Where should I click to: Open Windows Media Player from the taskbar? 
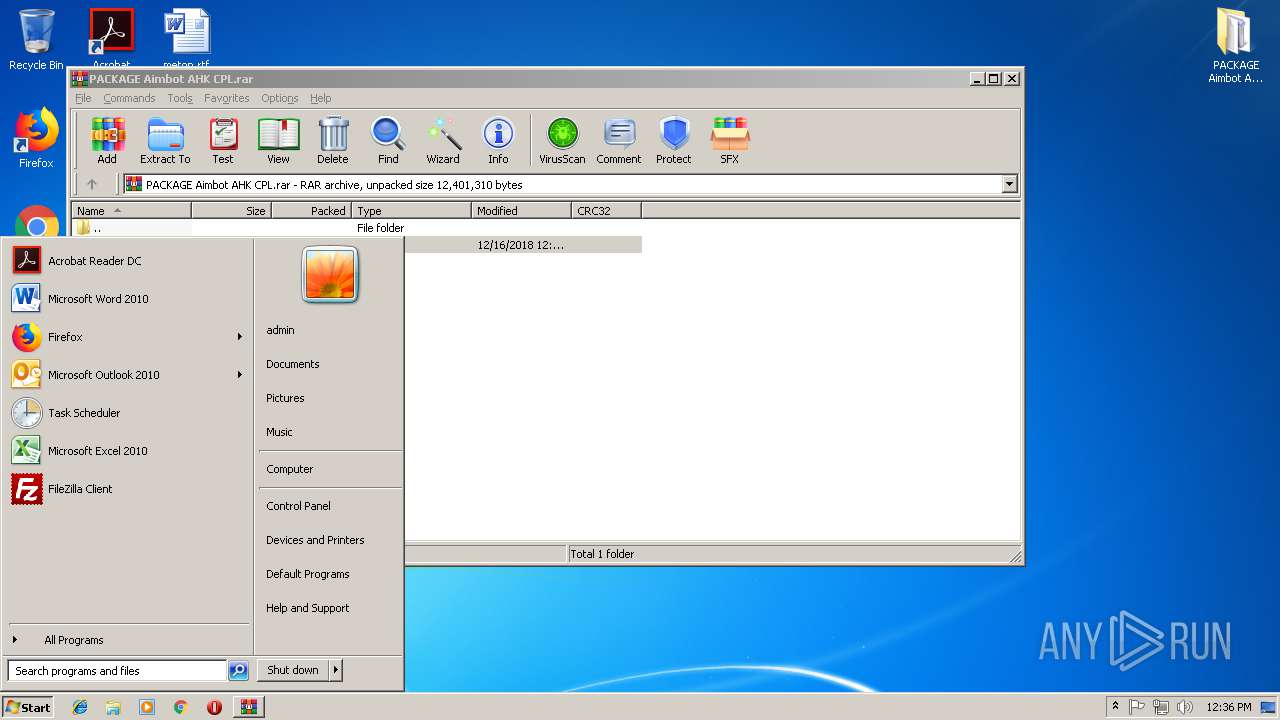[147, 707]
